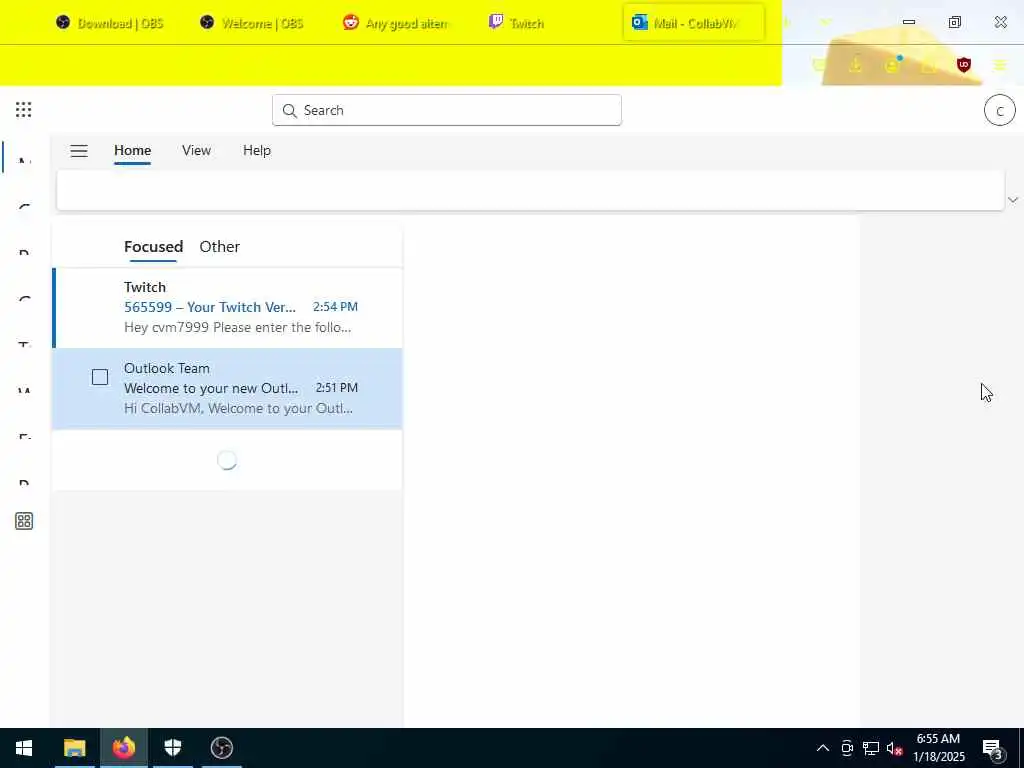This screenshot has width=1024, height=768.
Task: Open the Firefox account icon
Action: pyautogui.click(x=892, y=65)
